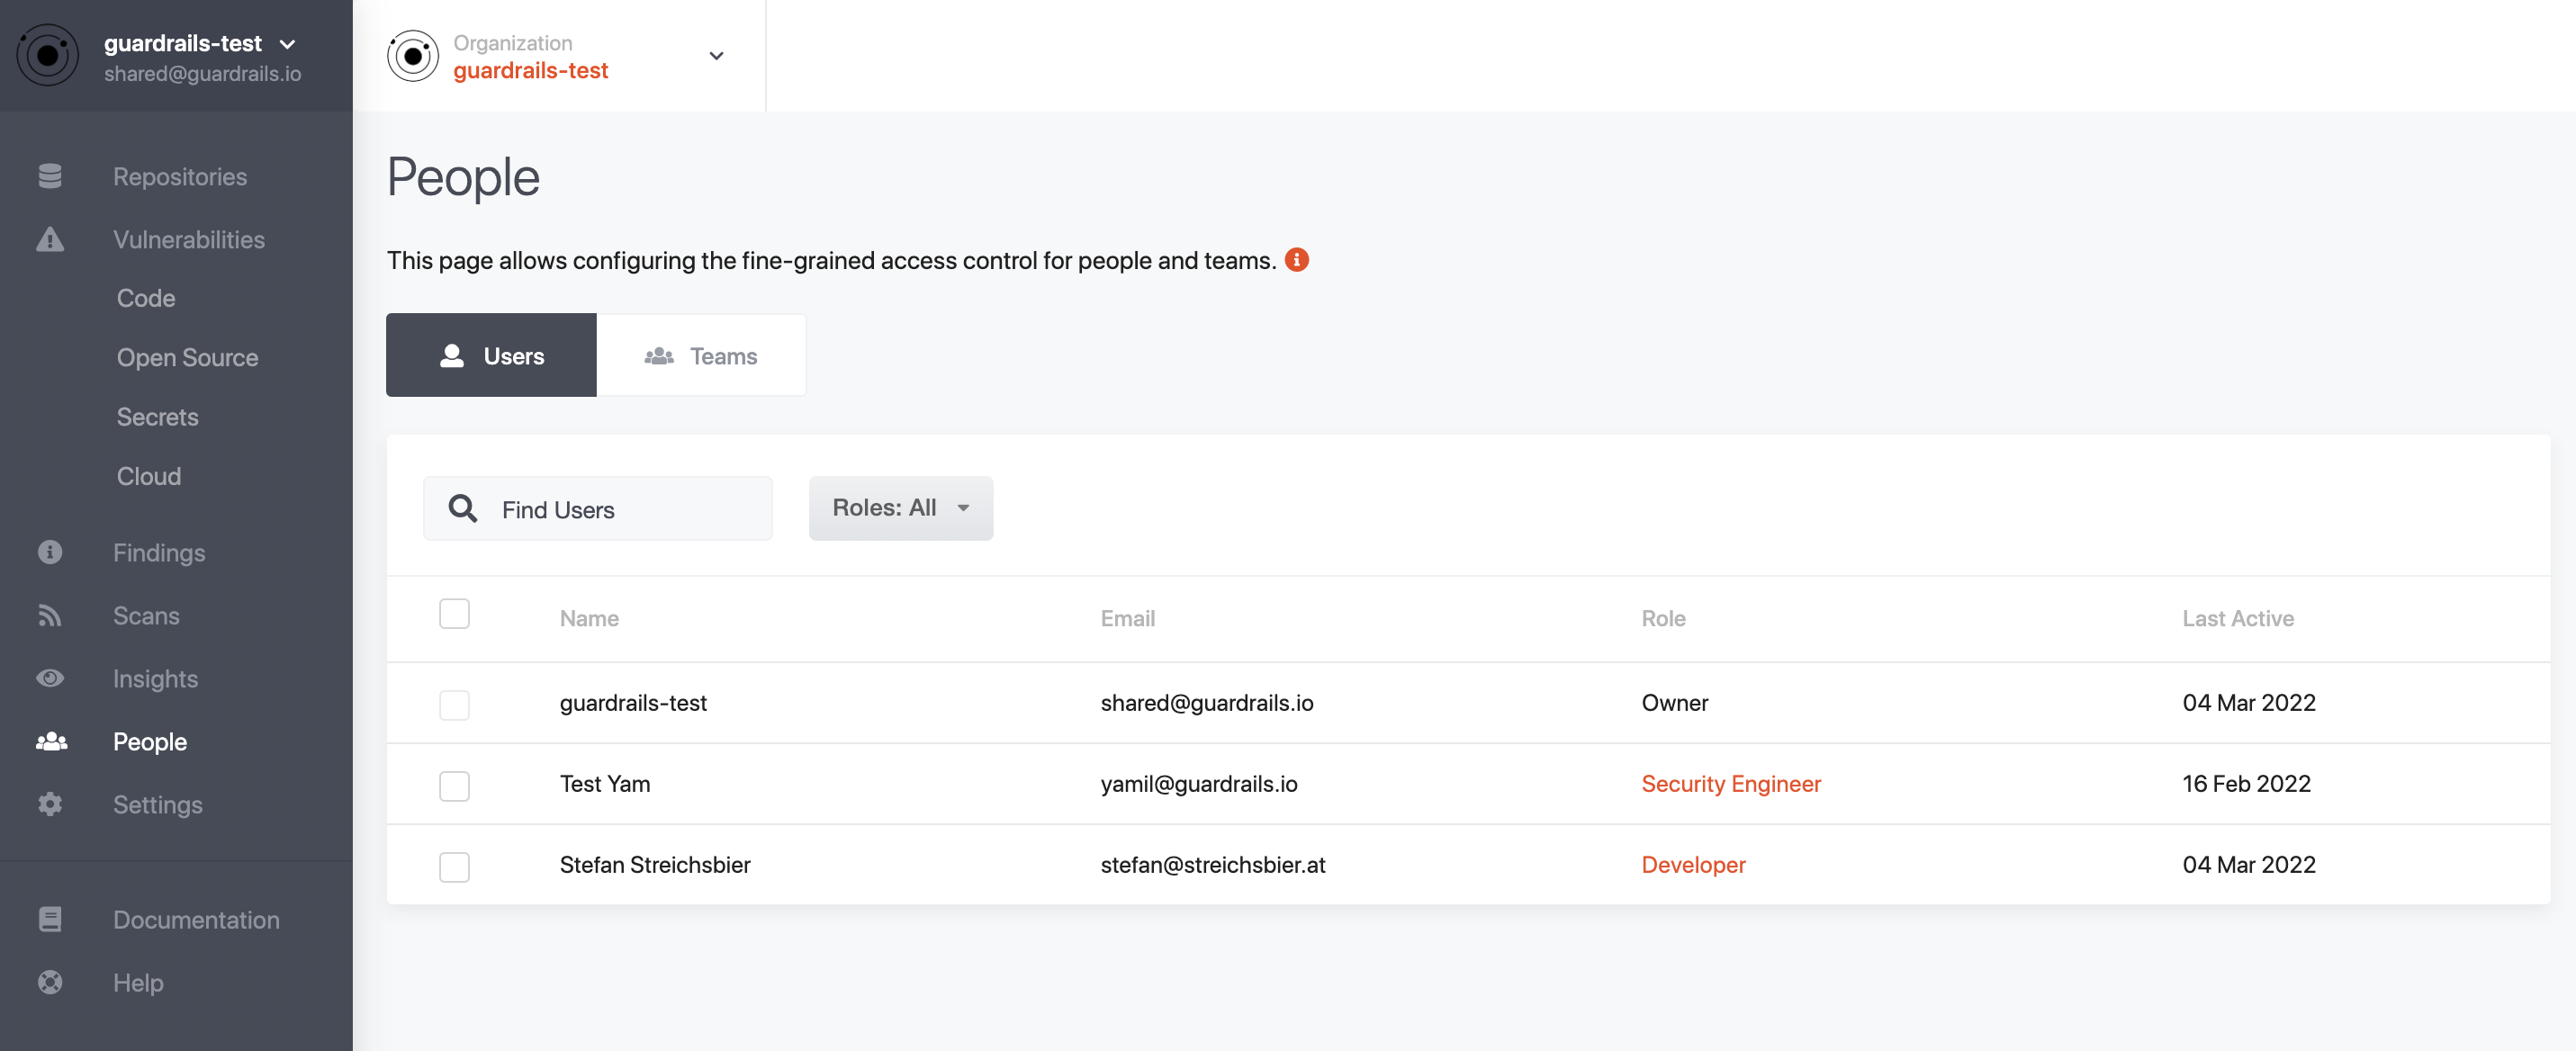2576x1051 pixels.
Task: Select the Stefan Streichsbier row checkbox
Action: (454, 866)
